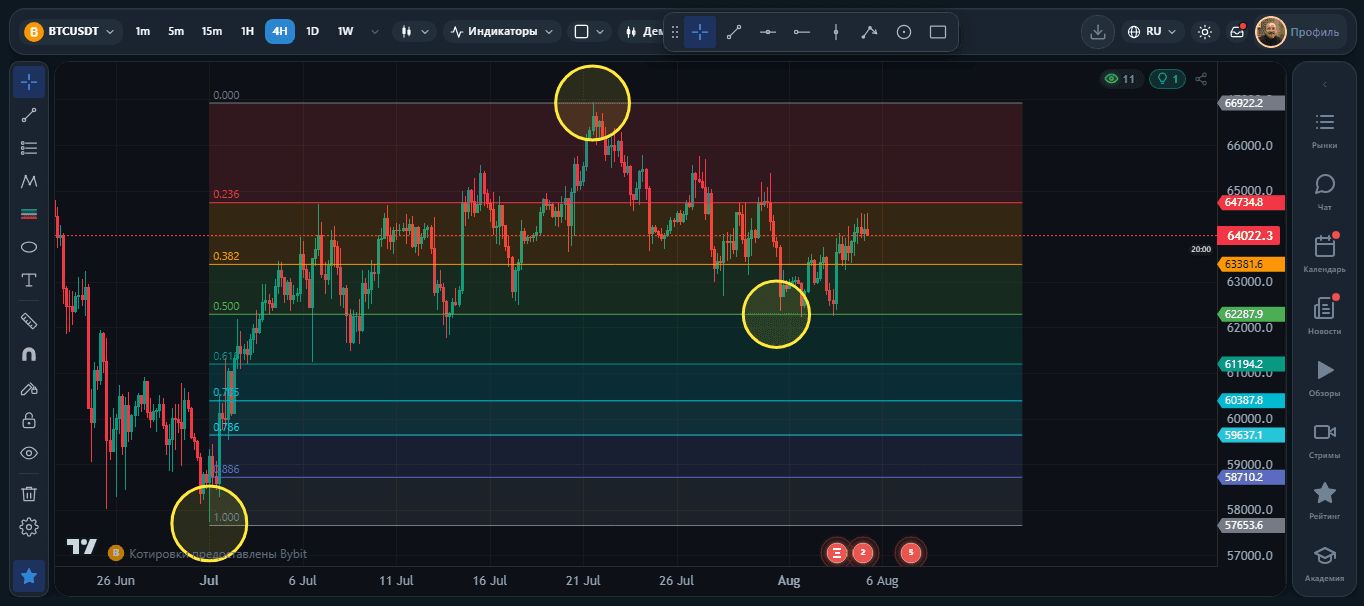Open the Обзоры reviews panel
The image size is (1364, 606).
(x=1325, y=378)
